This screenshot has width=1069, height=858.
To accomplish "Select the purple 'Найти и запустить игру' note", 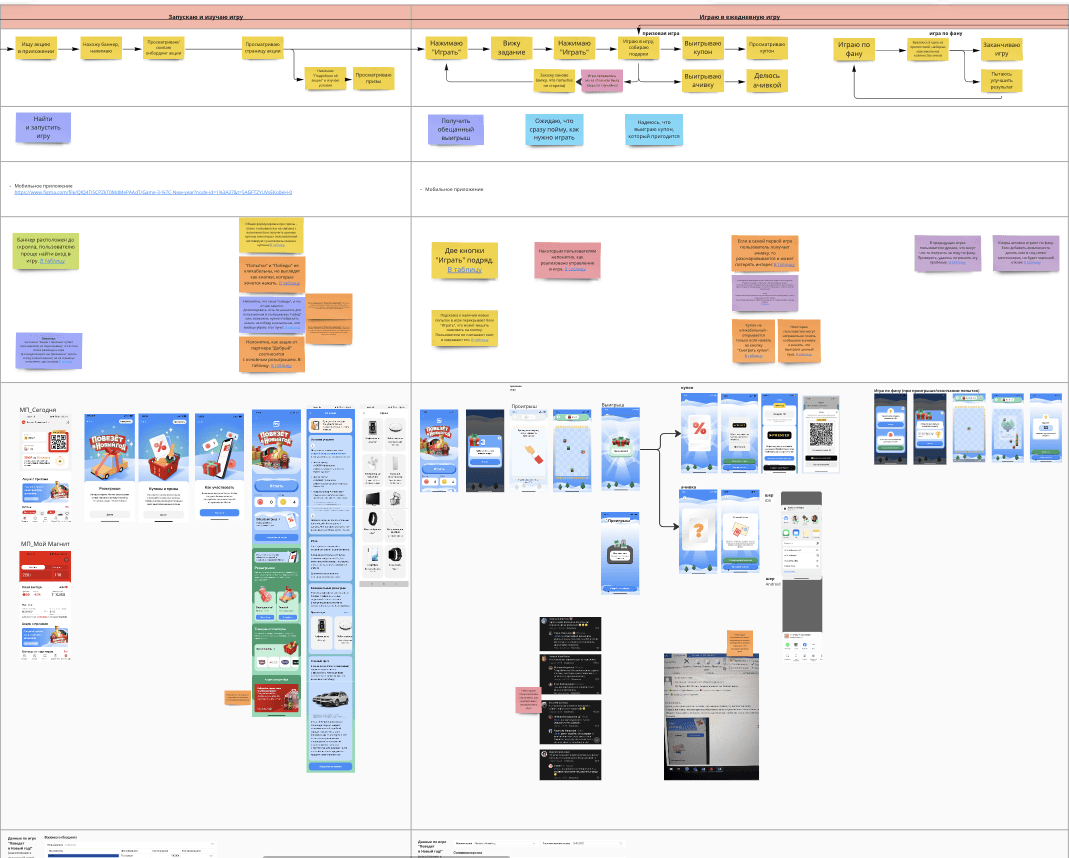I will (43, 127).
